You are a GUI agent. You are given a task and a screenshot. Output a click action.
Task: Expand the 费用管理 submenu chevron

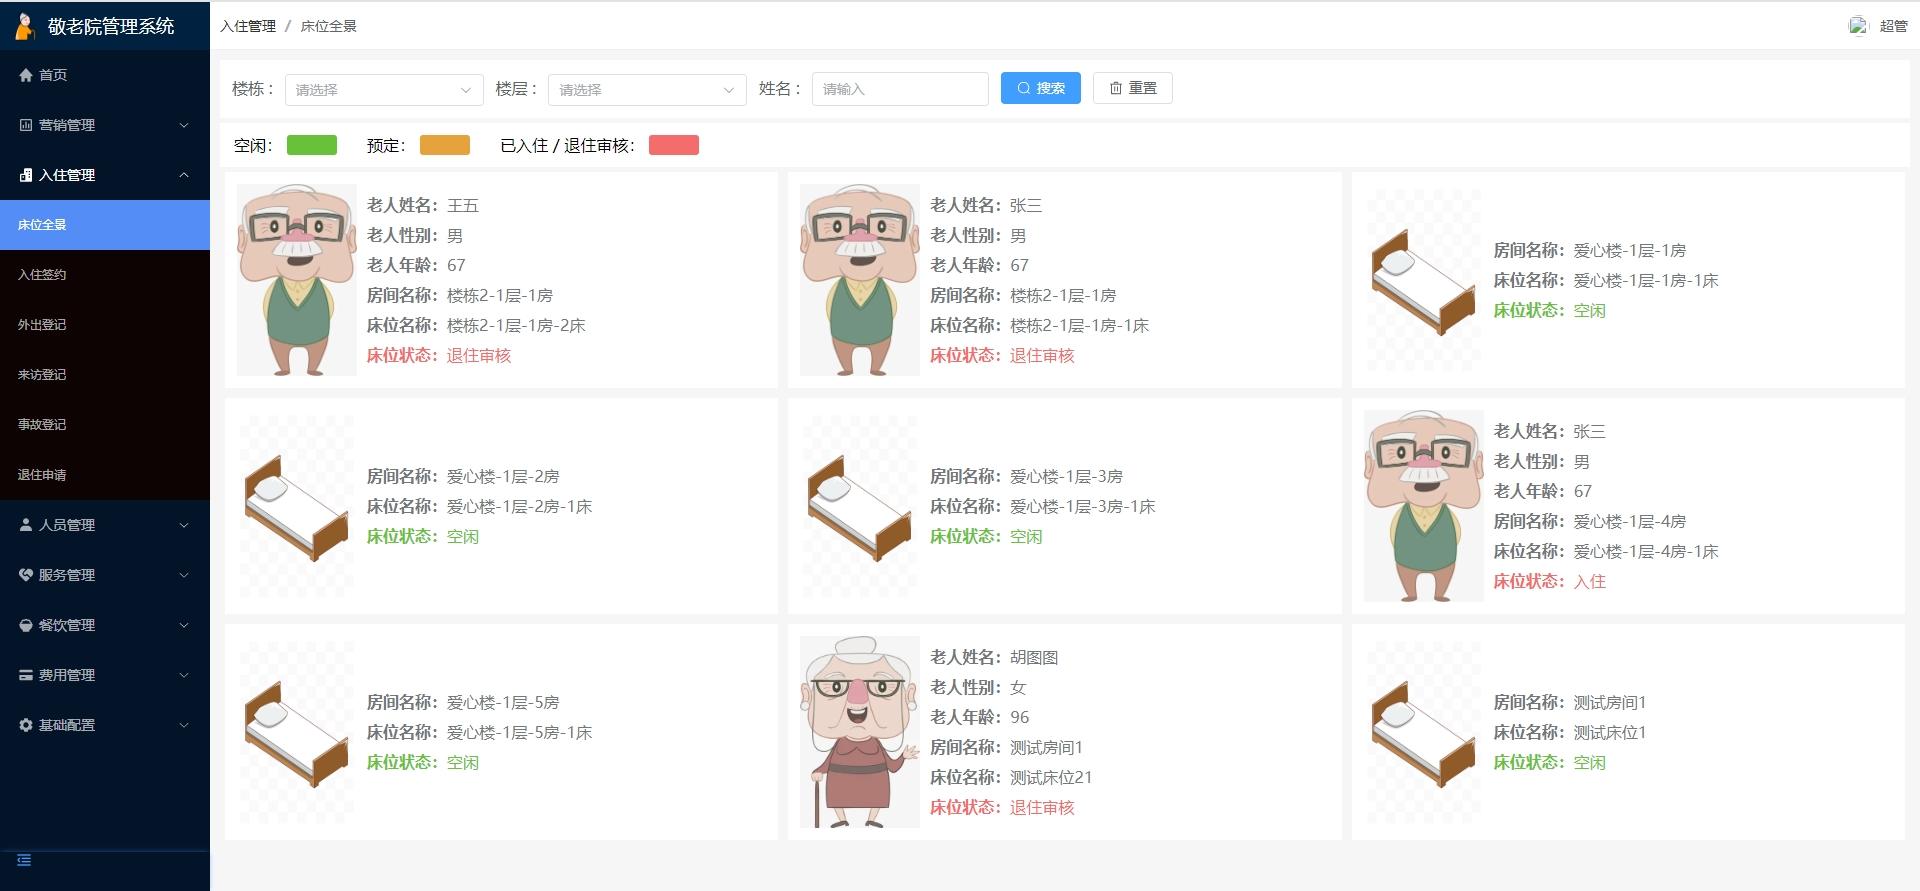point(184,675)
